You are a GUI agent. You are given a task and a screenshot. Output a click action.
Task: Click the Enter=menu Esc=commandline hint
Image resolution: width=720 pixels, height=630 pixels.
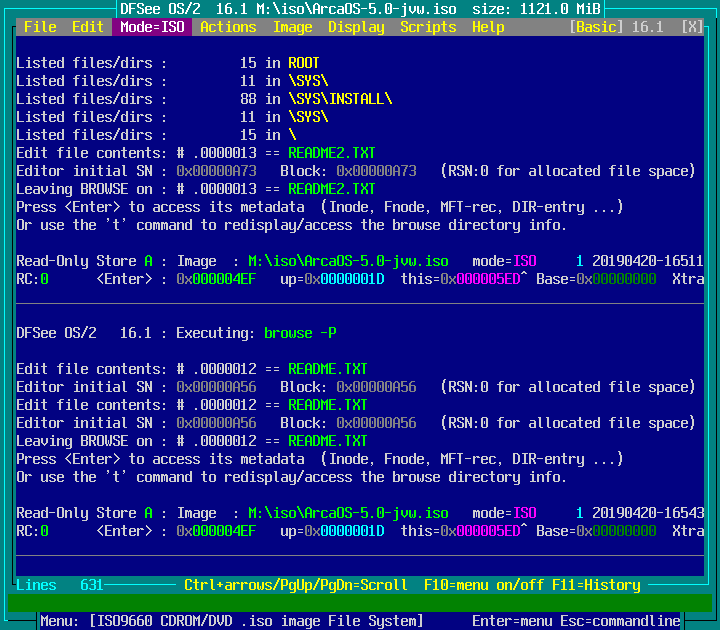click(x=576, y=621)
